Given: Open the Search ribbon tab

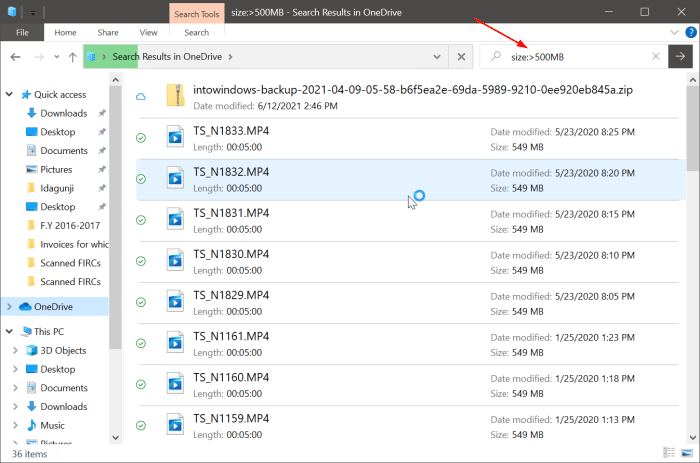Looking at the screenshot, I should [196, 33].
